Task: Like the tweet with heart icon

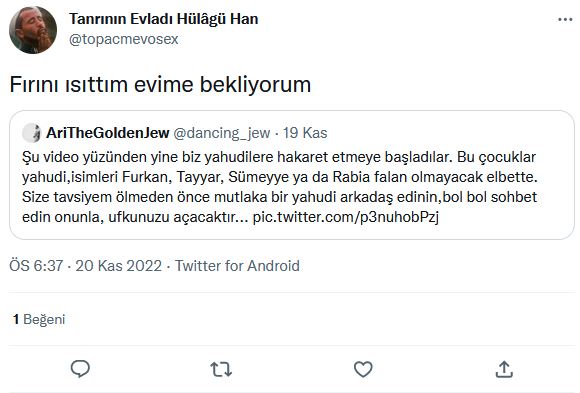Action: pos(363,369)
